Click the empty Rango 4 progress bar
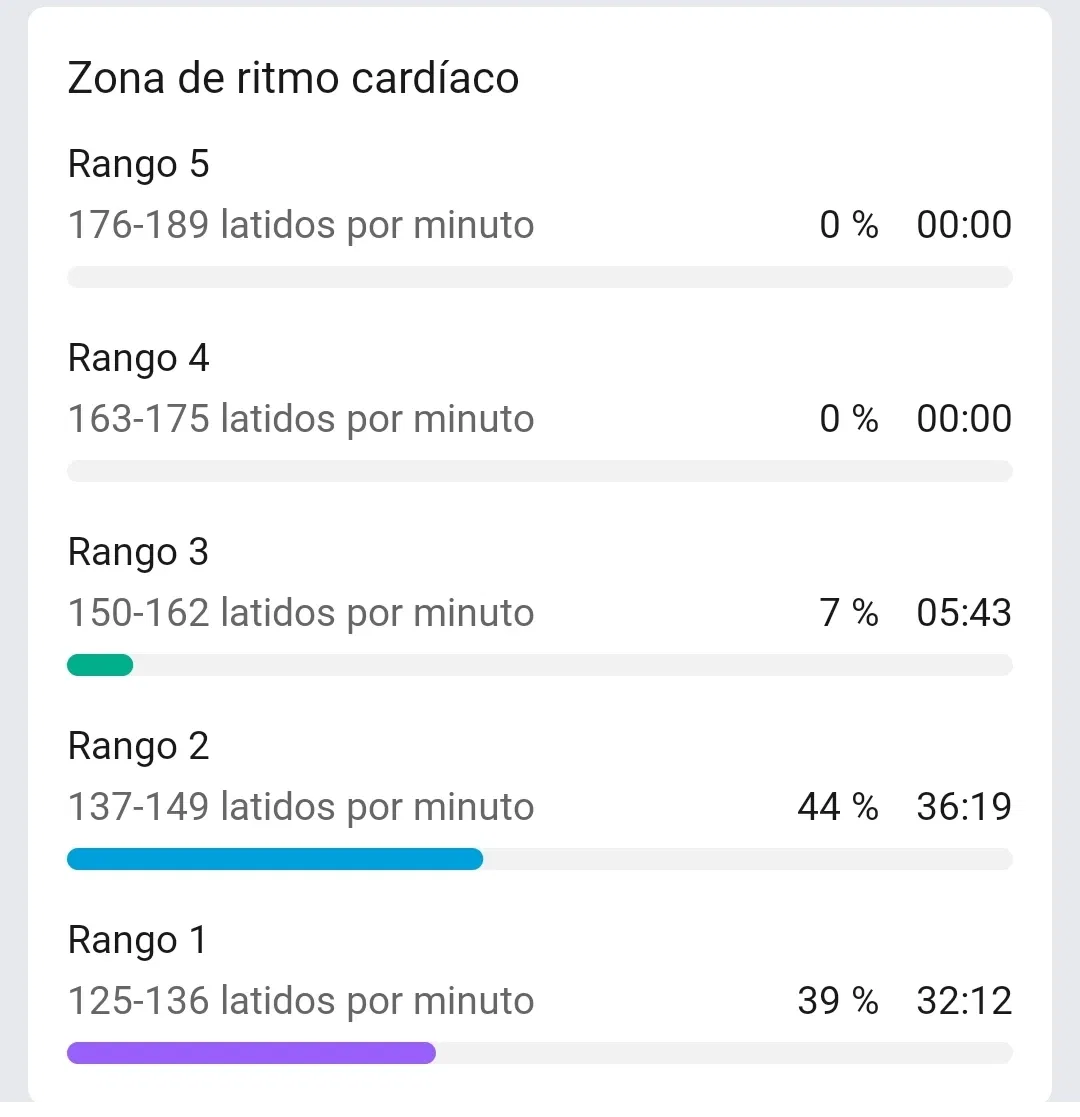Image resolution: width=1080 pixels, height=1117 pixels. (x=540, y=471)
